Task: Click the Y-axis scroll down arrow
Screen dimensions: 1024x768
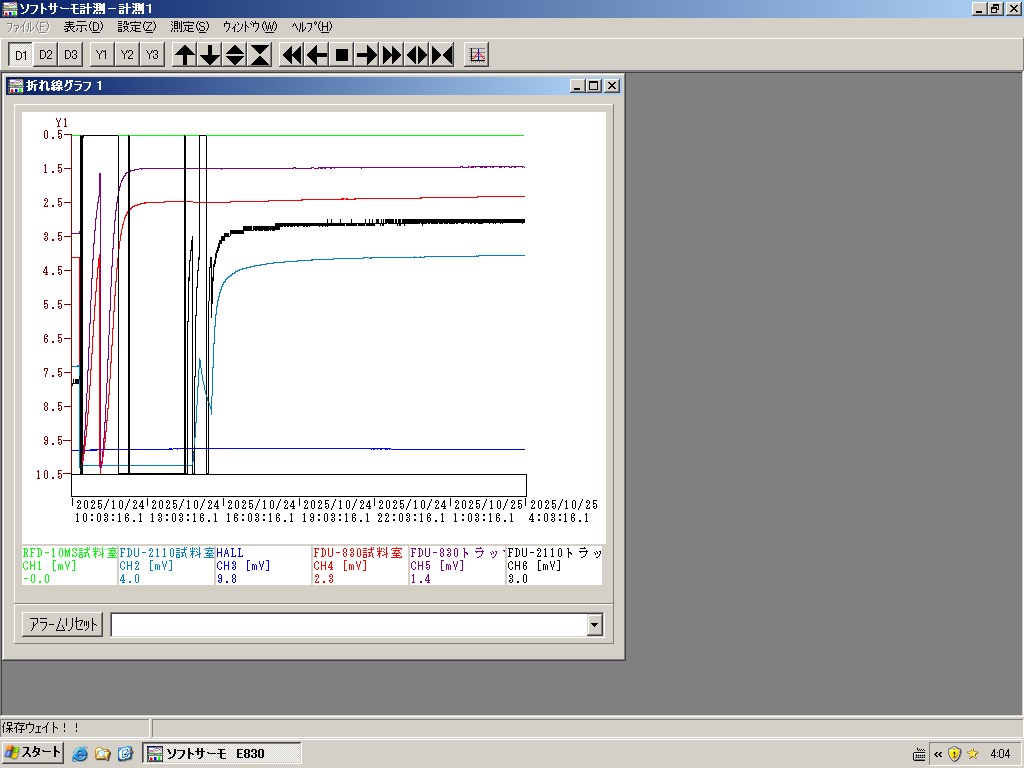Action: pos(210,55)
